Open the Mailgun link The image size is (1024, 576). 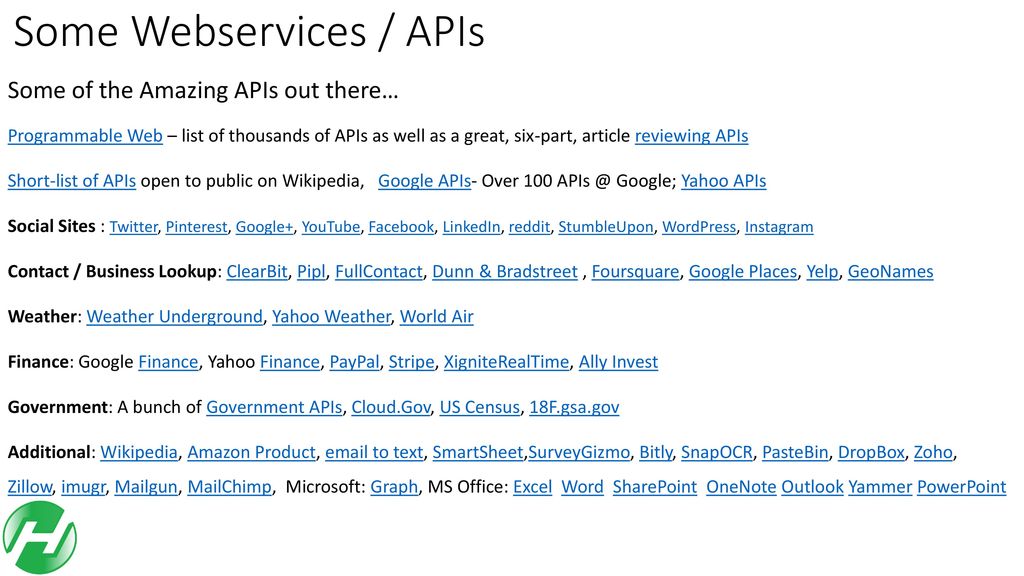point(146,487)
